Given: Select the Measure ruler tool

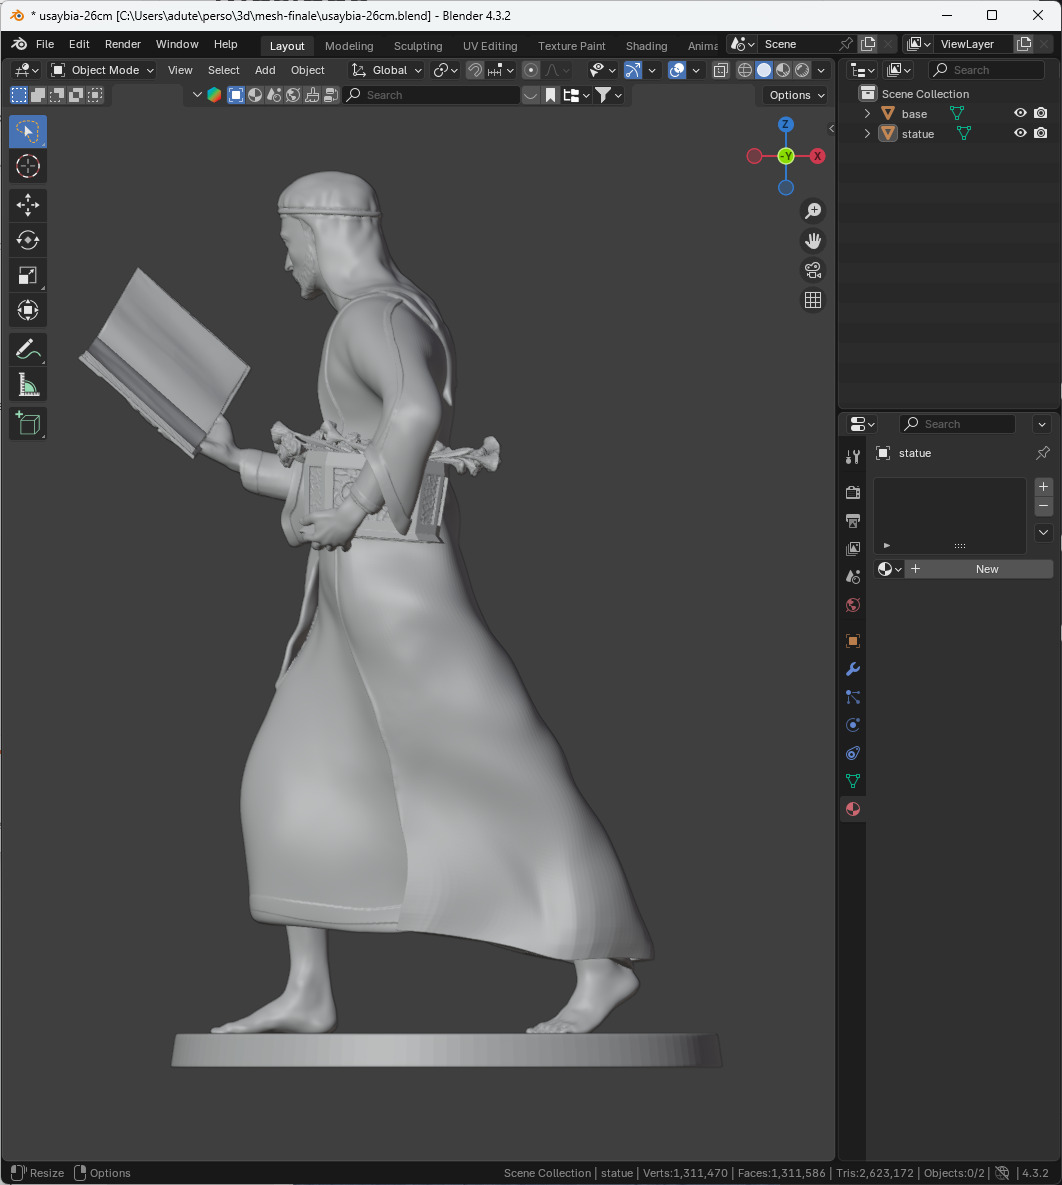Looking at the screenshot, I should (28, 385).
